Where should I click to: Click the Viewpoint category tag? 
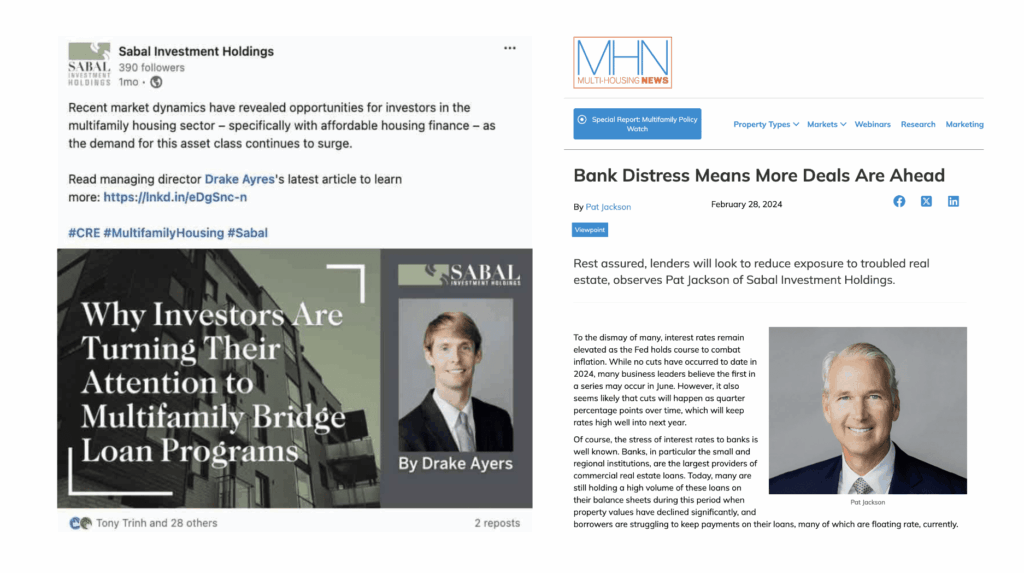(x=590, y=230)
